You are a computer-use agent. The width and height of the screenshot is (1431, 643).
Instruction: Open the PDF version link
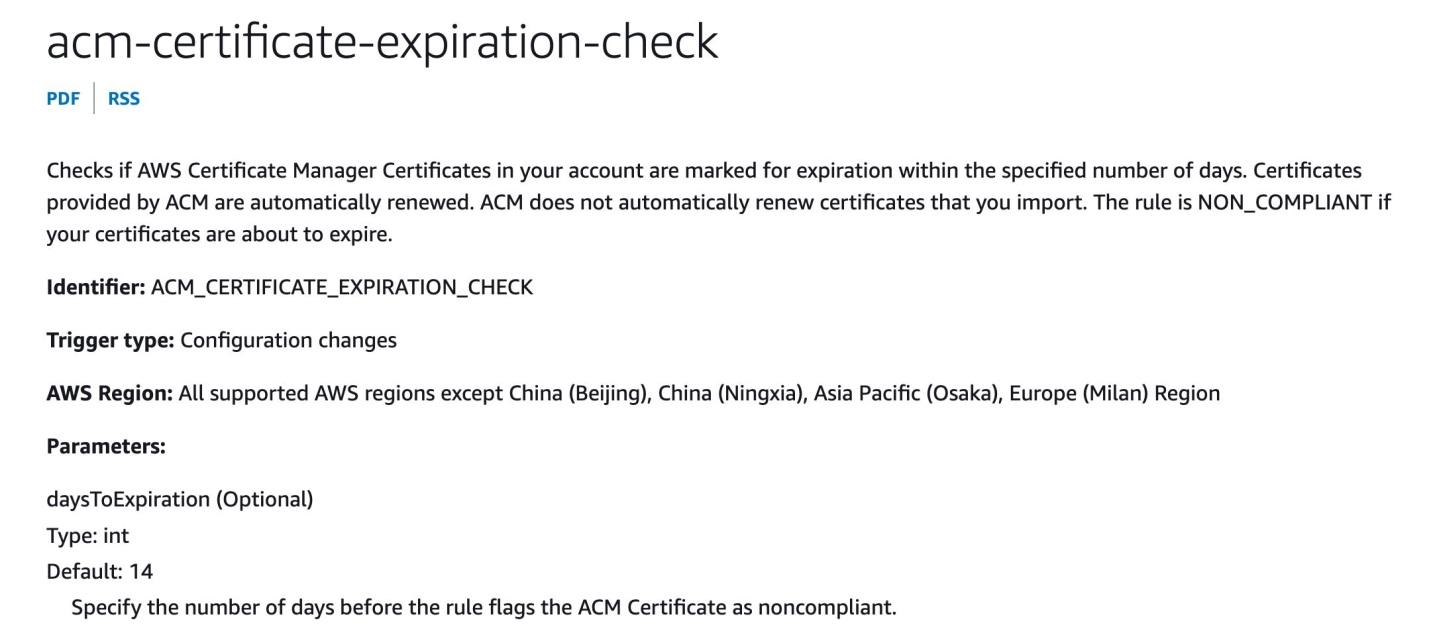pyautogui.click(x=63, y=98)
